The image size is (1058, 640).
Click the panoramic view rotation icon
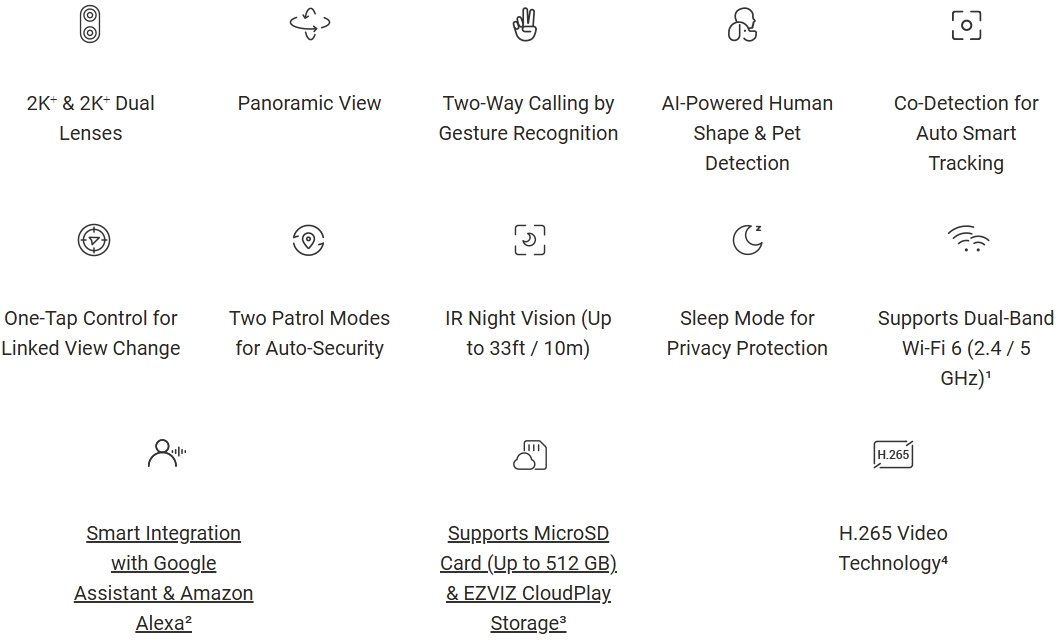[309, 24]
